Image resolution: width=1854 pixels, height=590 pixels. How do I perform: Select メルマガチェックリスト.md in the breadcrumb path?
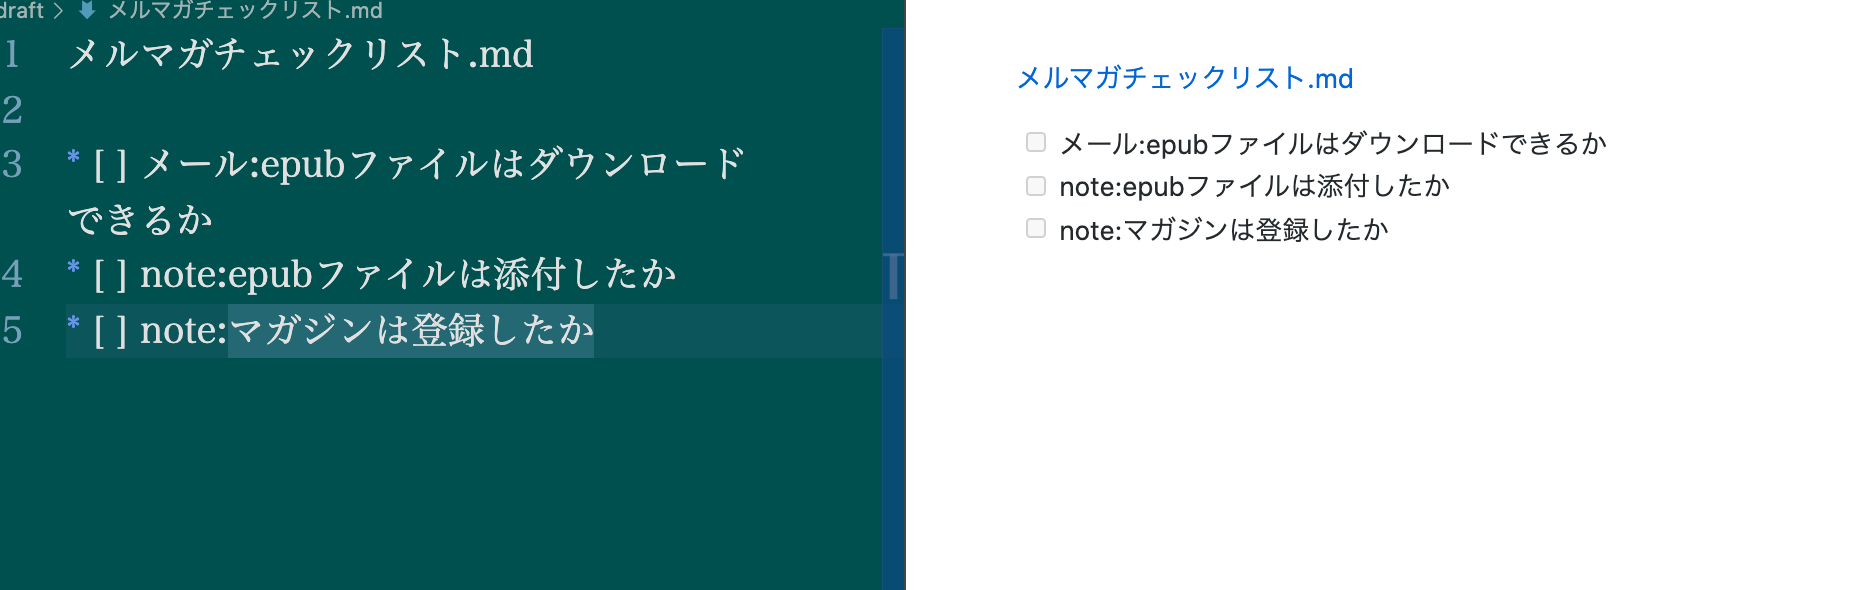point(245,10)
